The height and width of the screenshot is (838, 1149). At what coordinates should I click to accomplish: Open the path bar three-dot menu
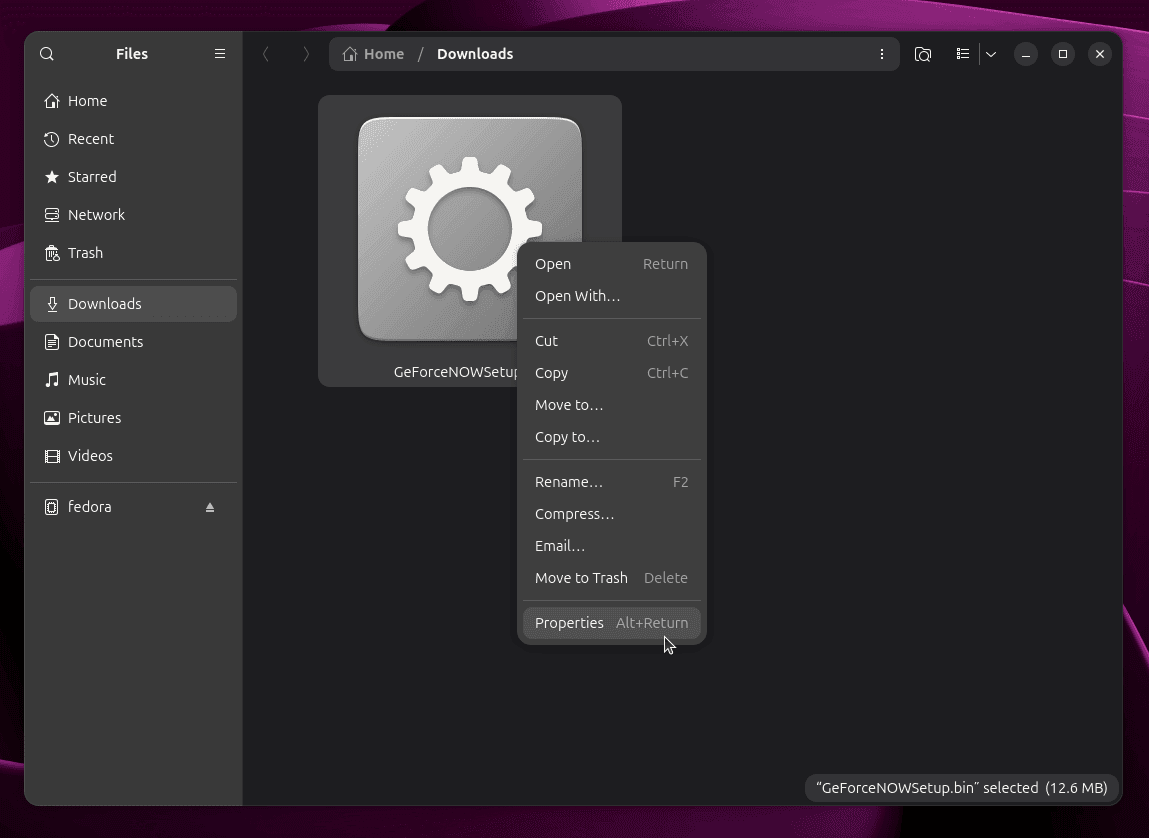pyautogui.click(x=882, y=54)
